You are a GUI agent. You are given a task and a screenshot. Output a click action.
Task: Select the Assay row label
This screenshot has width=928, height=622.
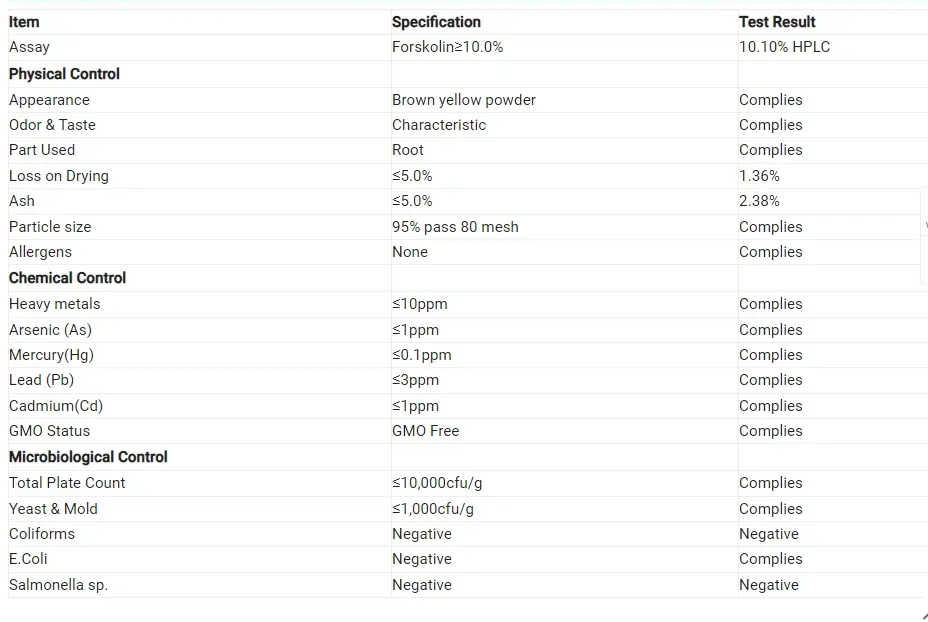point(29,47)
